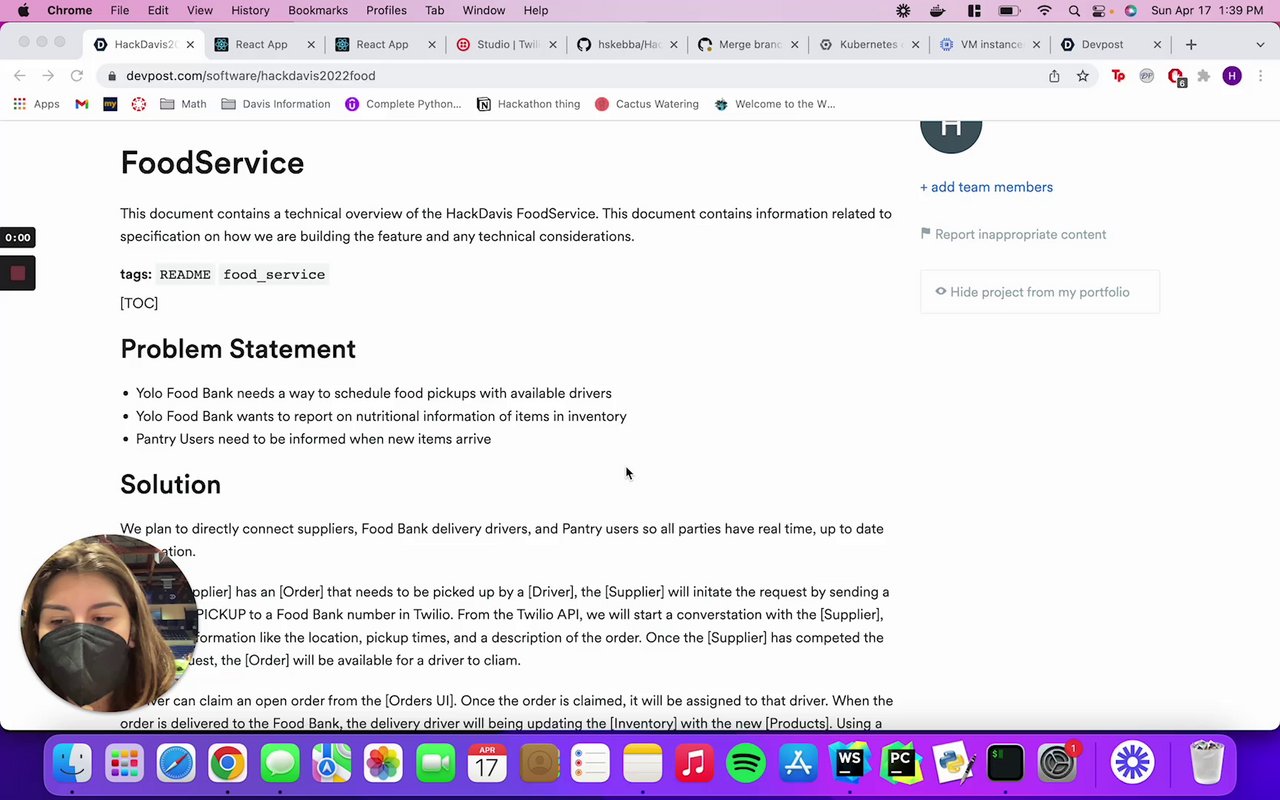Viewport: 1280px width, 800px height.
Task: Open the Complete Python bookmark
Action: [403, 104]
